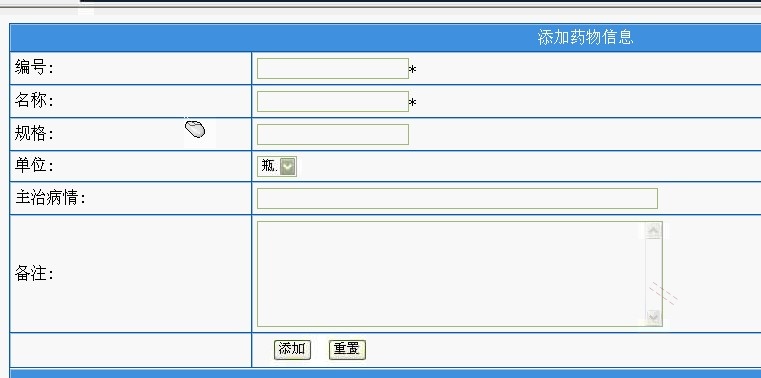Screen dimensions: 761x378
Task: Click the 主治病情 label
Action: pyautogui.click(x=50, y=198)
